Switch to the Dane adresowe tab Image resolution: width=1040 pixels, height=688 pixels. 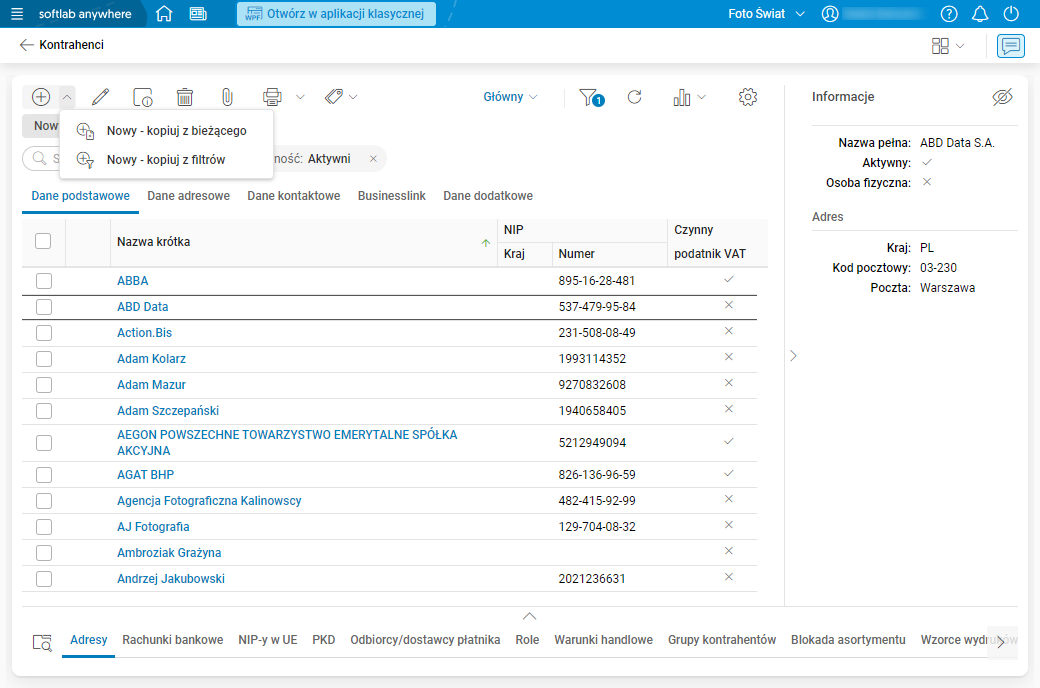pyautogui.click(x=188, y=196)
